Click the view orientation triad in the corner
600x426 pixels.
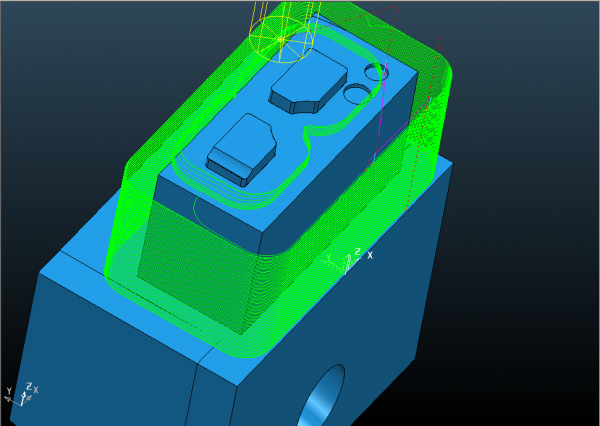pyautogui.click(x=21, y=394)
